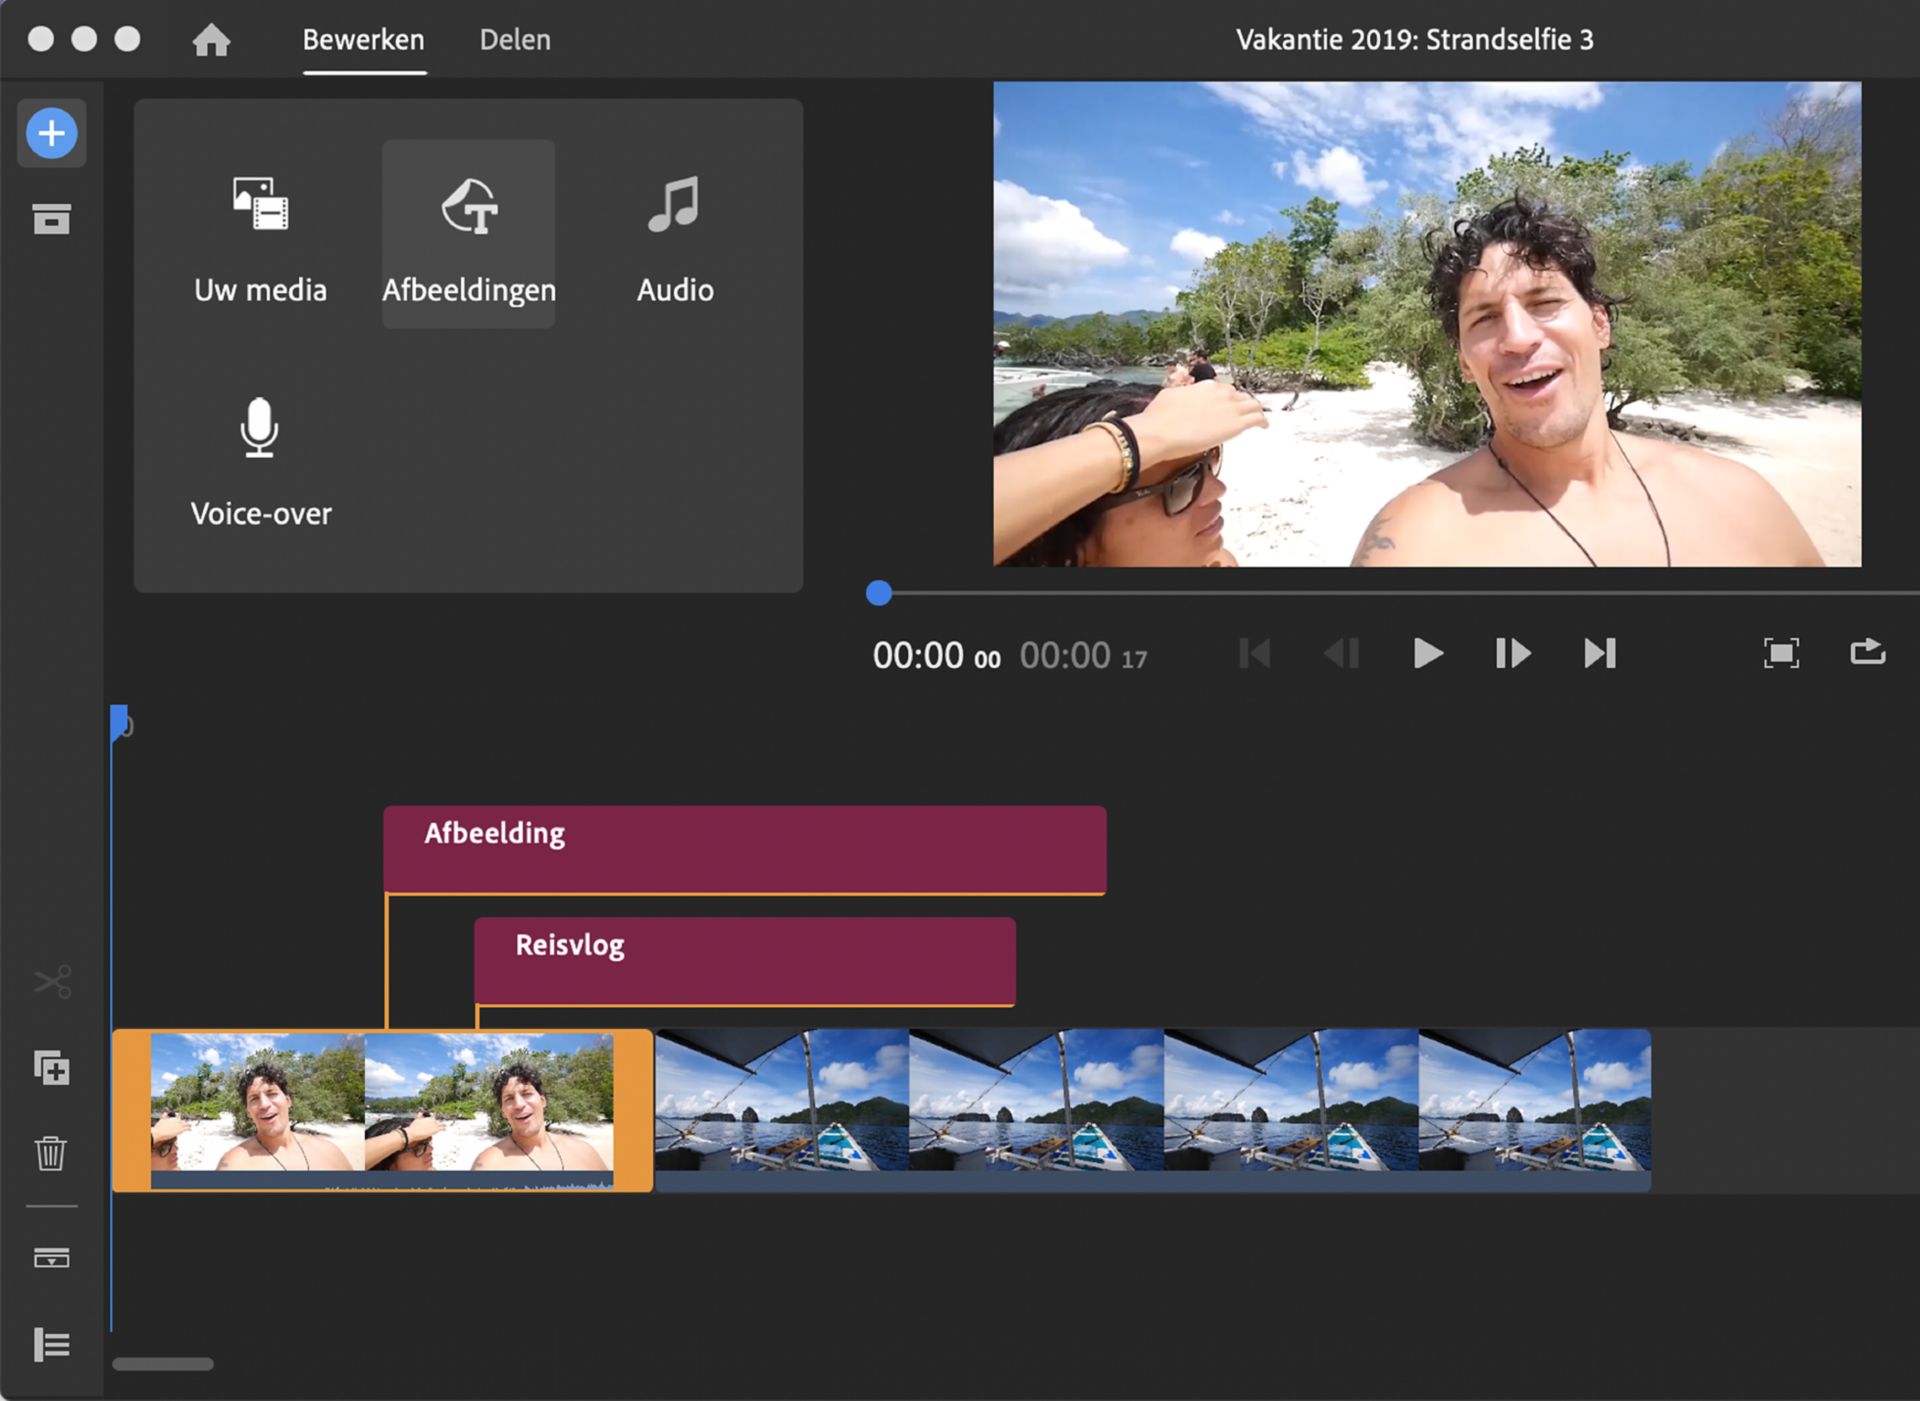This screenshot has width=1920, height=1401.
Task: Click the blue plus add media button
Action: [x=52, y=133]
